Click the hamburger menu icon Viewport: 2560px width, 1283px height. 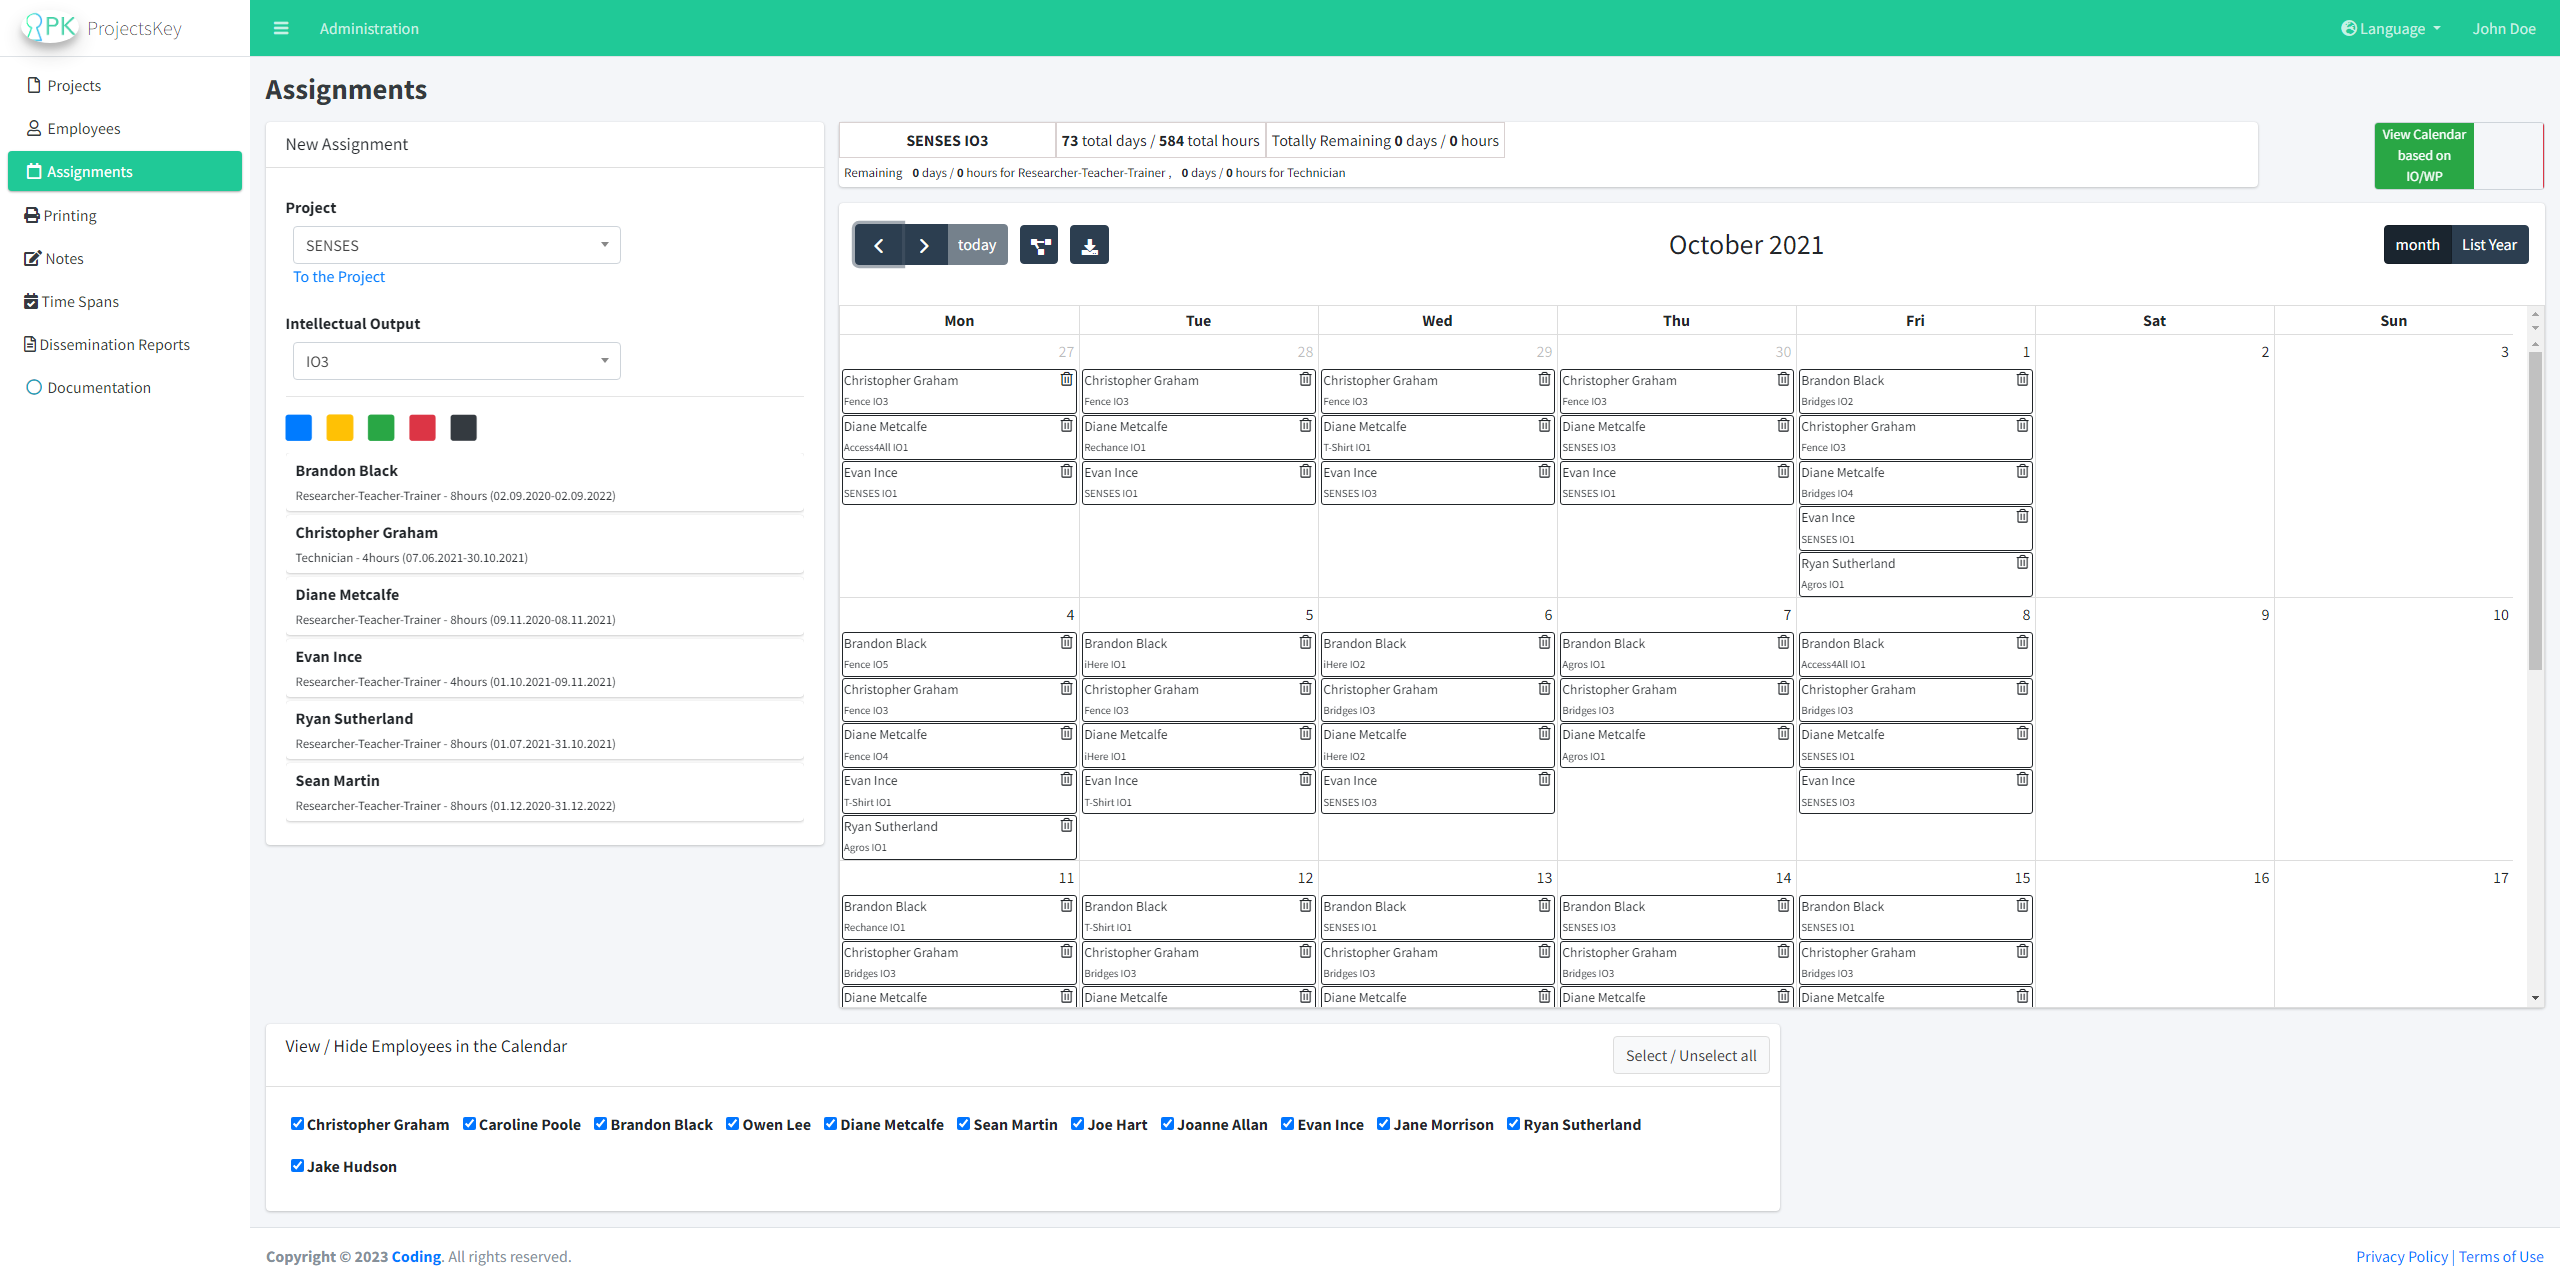click(x=281, y=28)
